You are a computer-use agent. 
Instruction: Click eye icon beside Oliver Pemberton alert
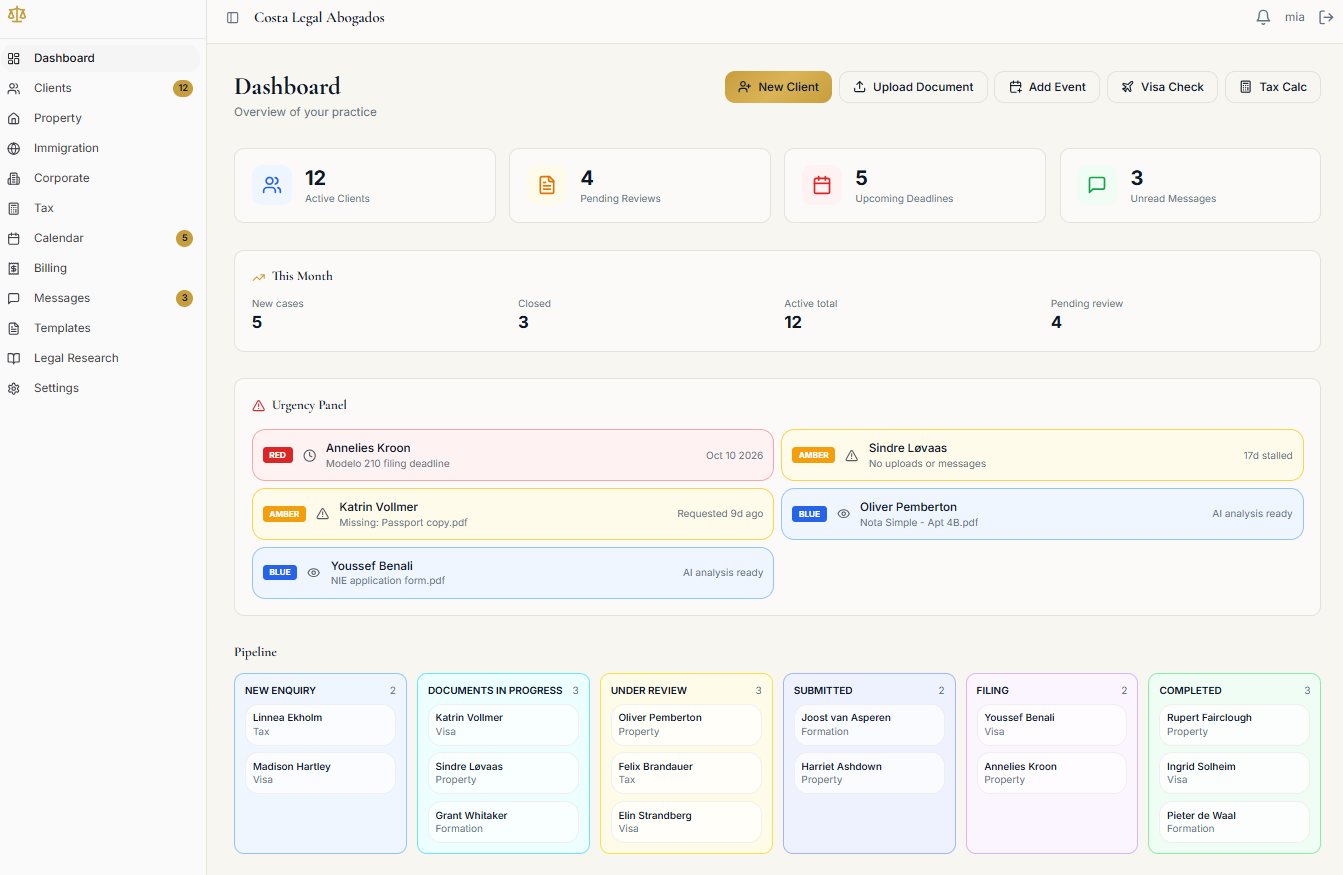click(x=844, y=514)
